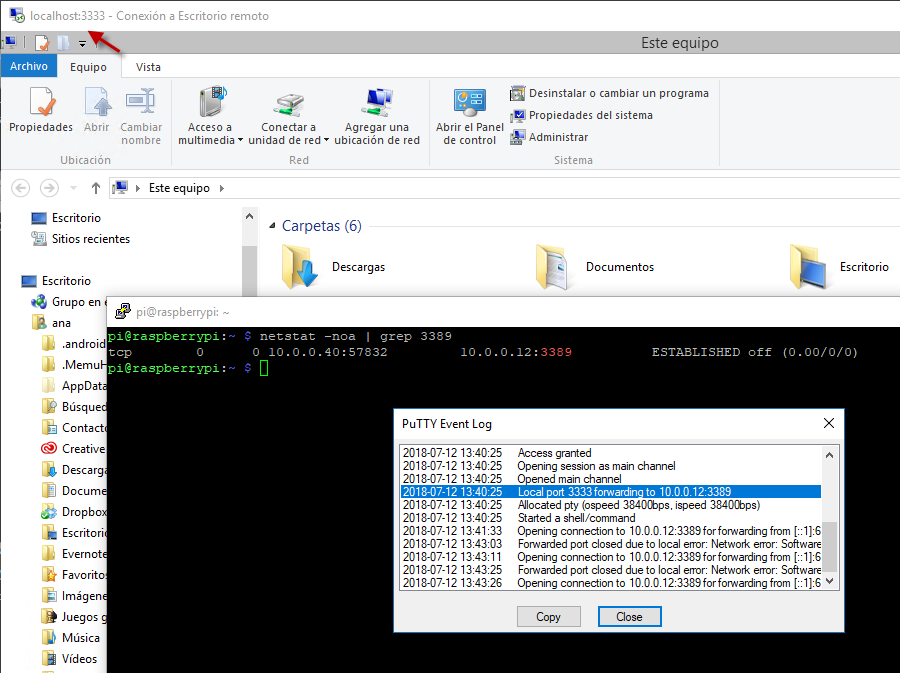The width and height of the screenshot is (900, 673).
Task: Click the computer icon in address bar
Action: point(120,188)
